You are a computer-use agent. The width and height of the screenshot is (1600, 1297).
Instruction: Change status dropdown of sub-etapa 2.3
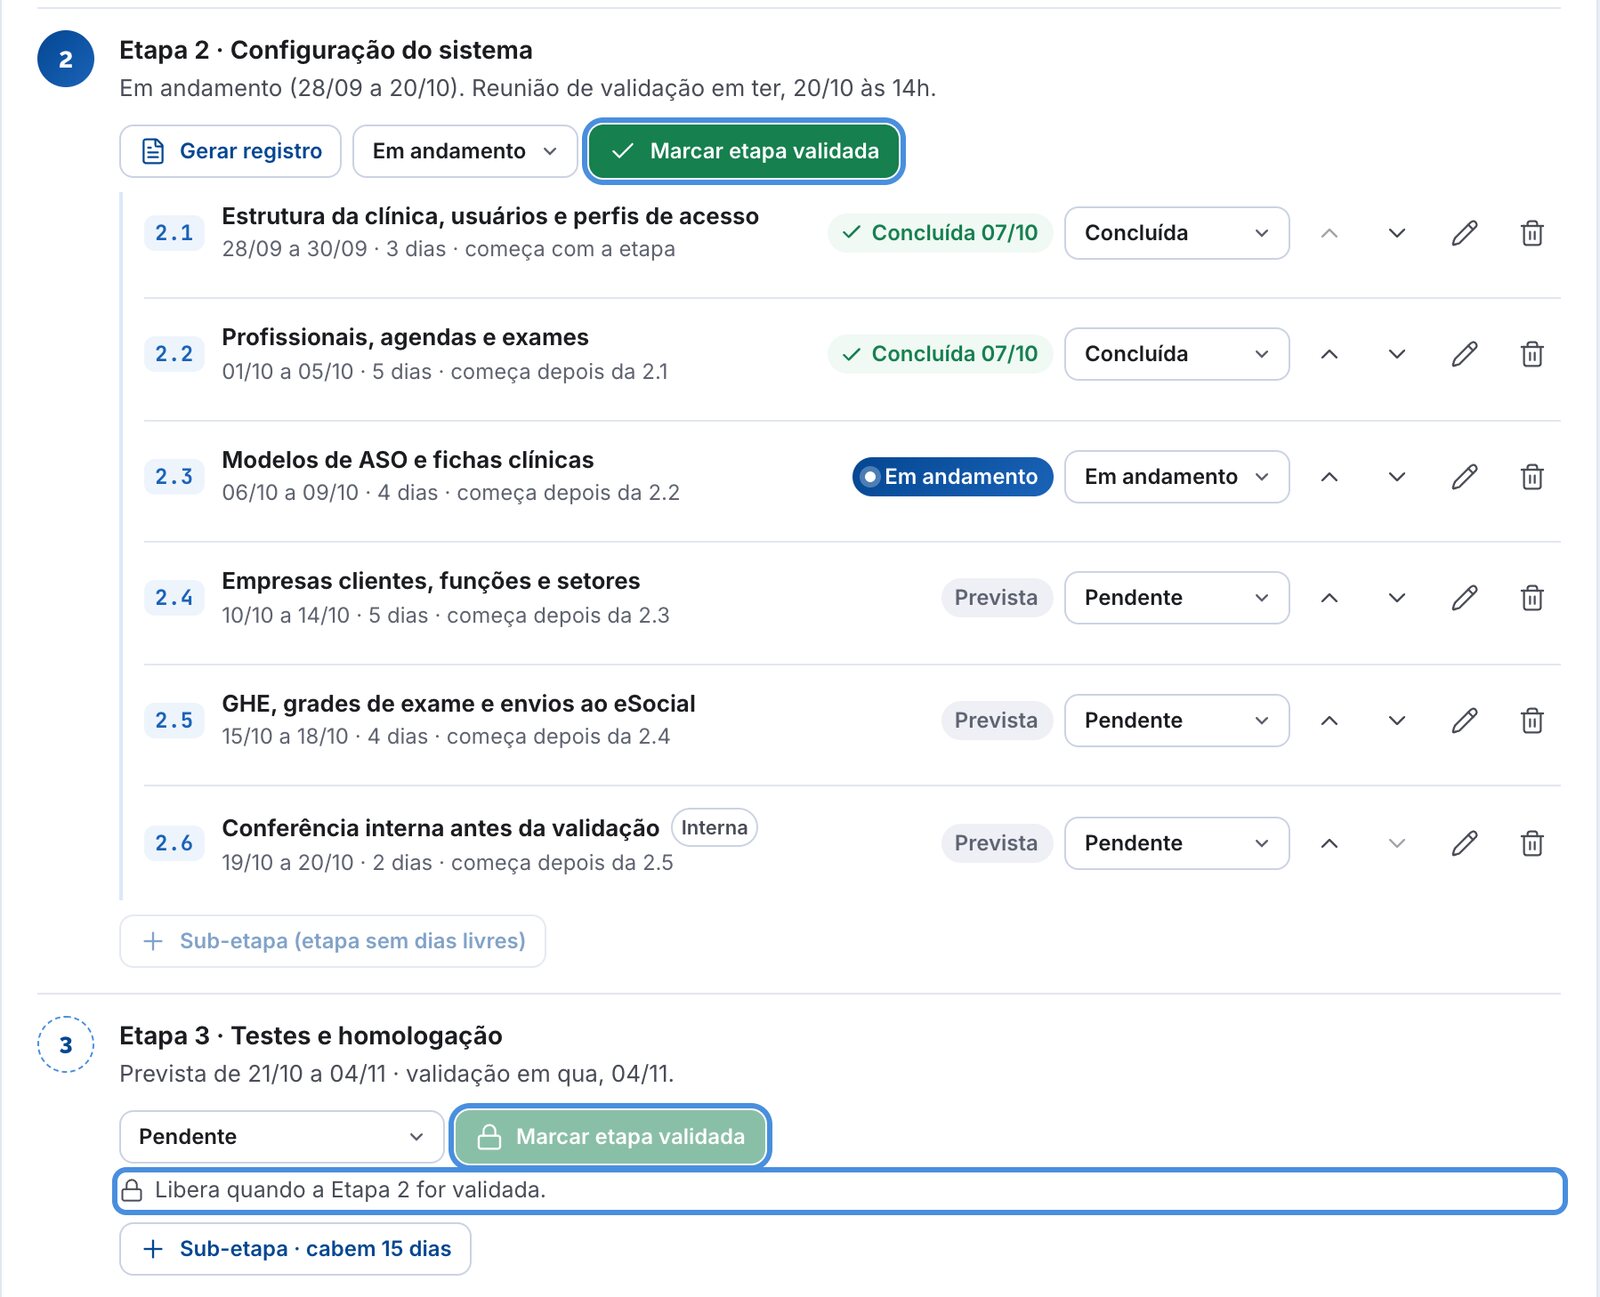coord(1177,477)
